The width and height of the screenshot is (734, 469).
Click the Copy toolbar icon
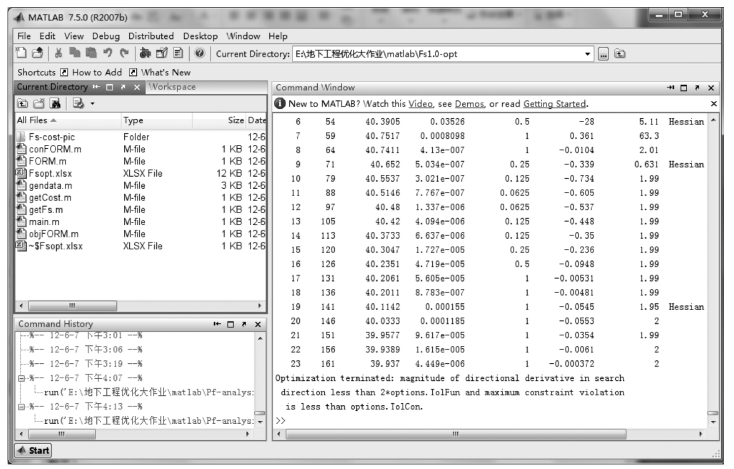point(75,53)
